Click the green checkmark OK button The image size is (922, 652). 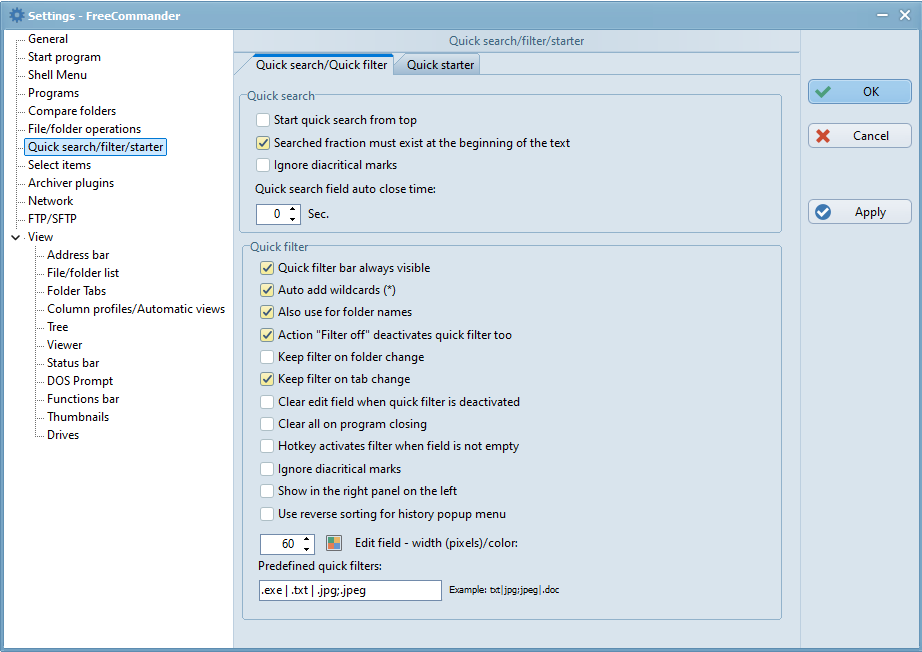click(x=859, y=92)
